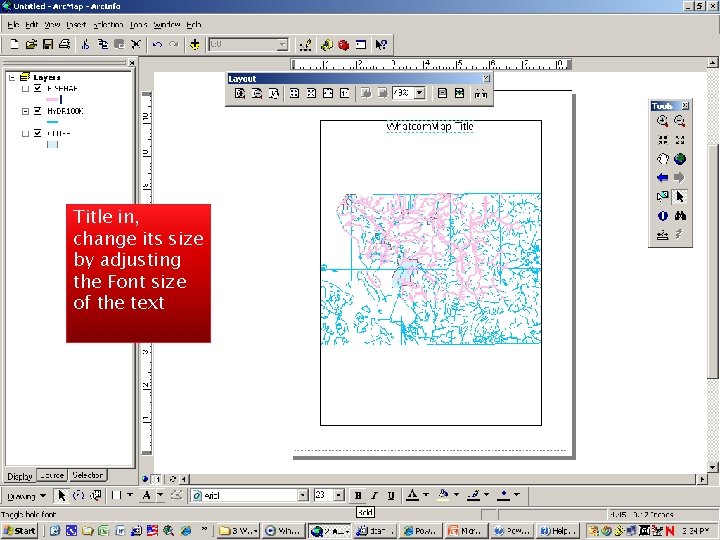This screenshot has height=540, width=720.
Task: Collapse the HYDR100K layer legend
Action: coord(25,111)
